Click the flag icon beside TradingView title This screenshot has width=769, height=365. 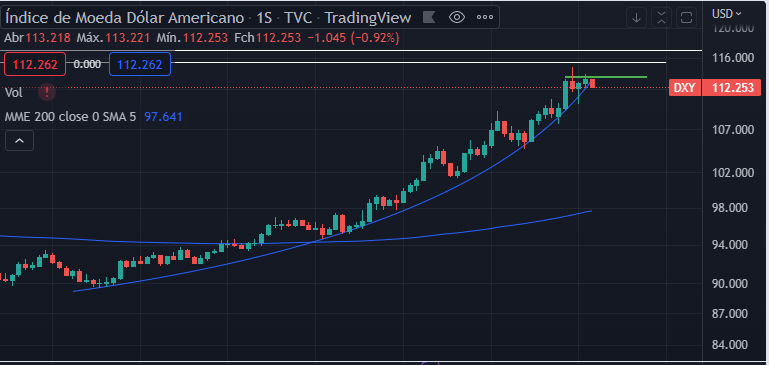[x=429, y=18]
